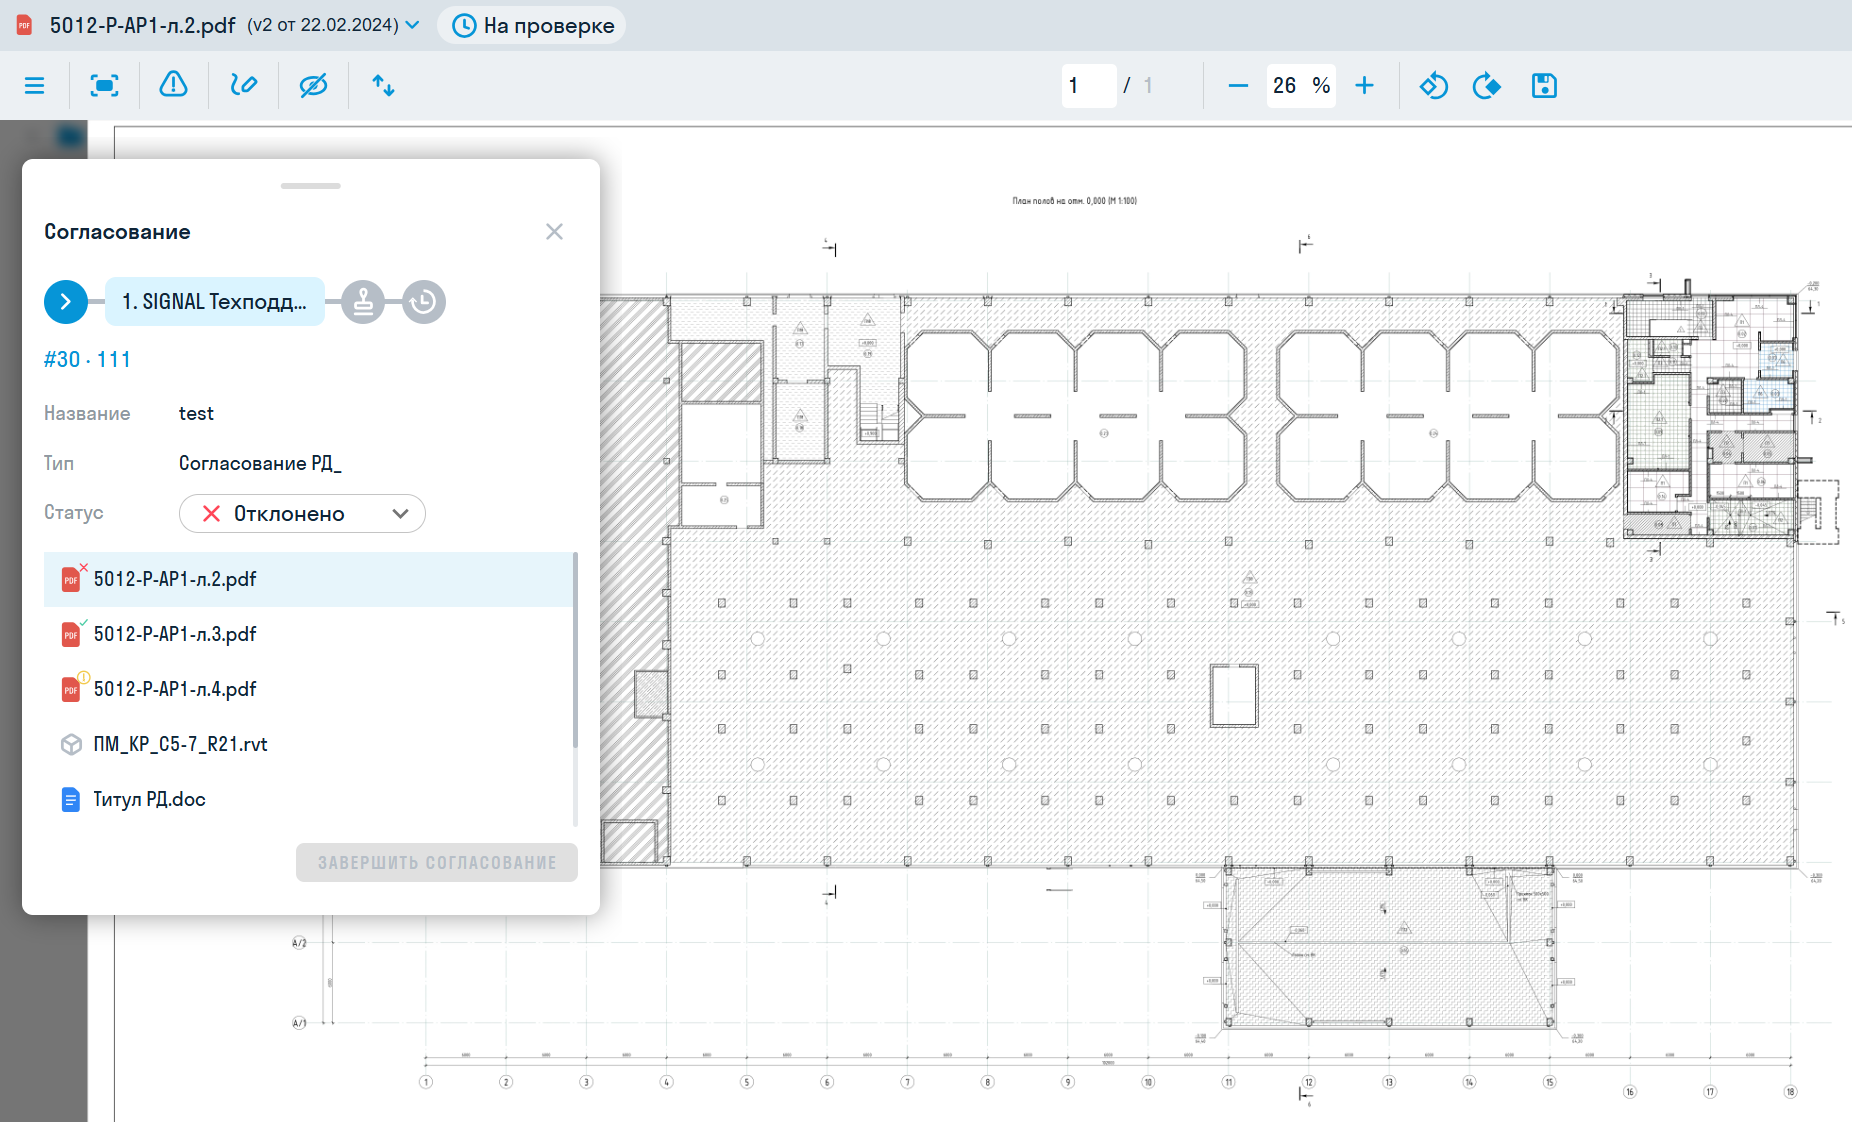Select the 1. SIGNAL Техподд... stage tab
The height and width of the screenshot is (1122, 1852).
[214, 302]
